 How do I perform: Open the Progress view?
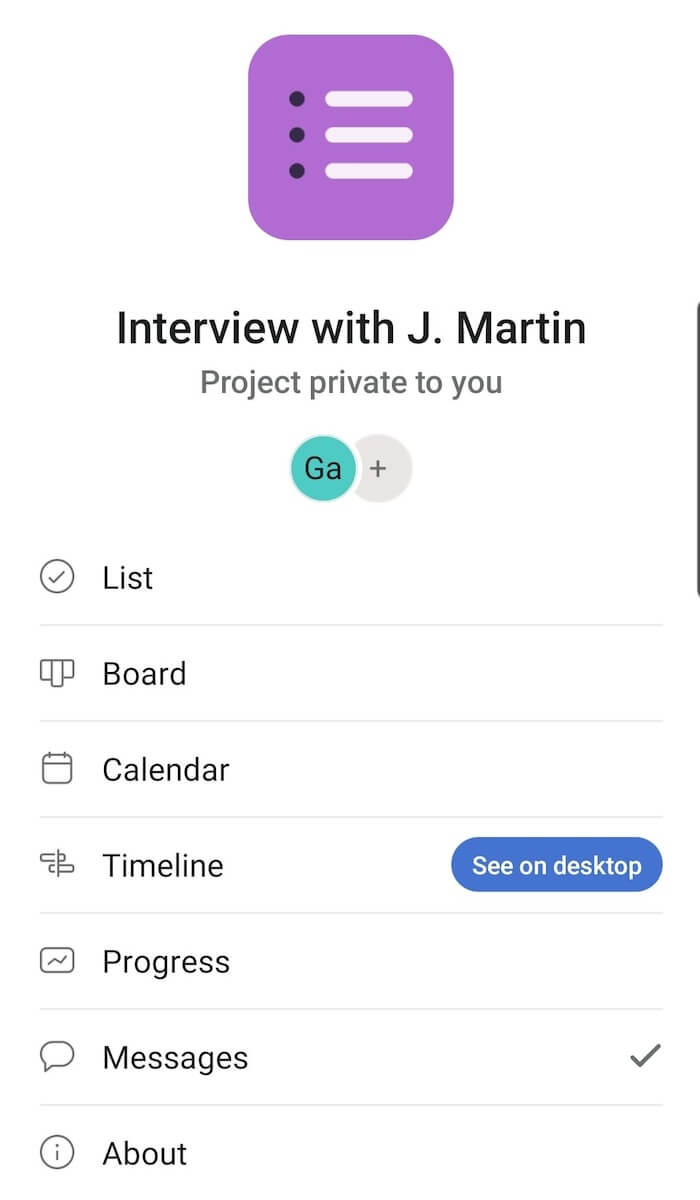[x=166, y=962]
